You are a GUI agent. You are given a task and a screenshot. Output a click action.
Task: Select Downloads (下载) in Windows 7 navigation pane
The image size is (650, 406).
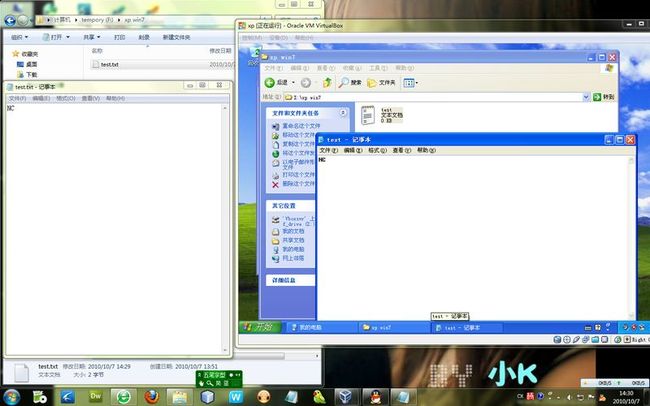27,75
